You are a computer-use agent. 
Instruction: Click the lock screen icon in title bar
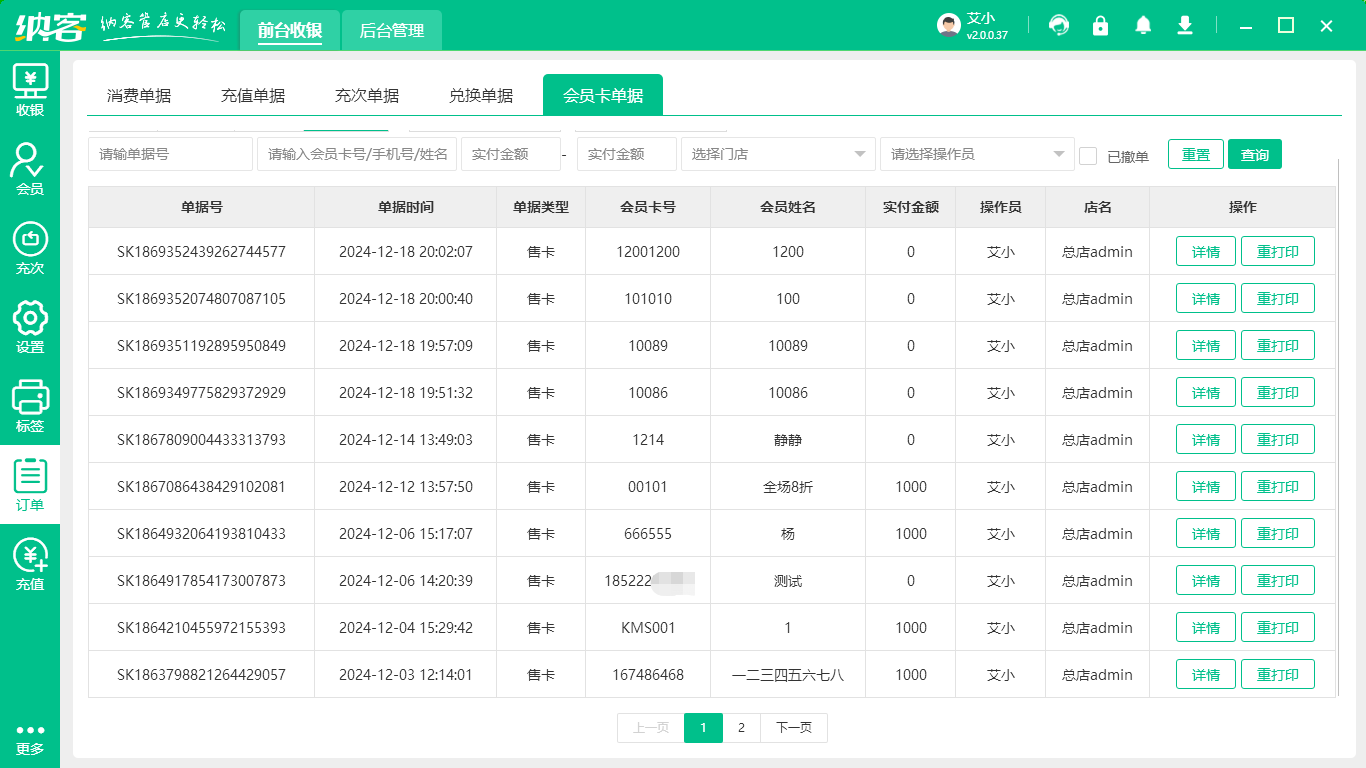(x=1101, y=25)
